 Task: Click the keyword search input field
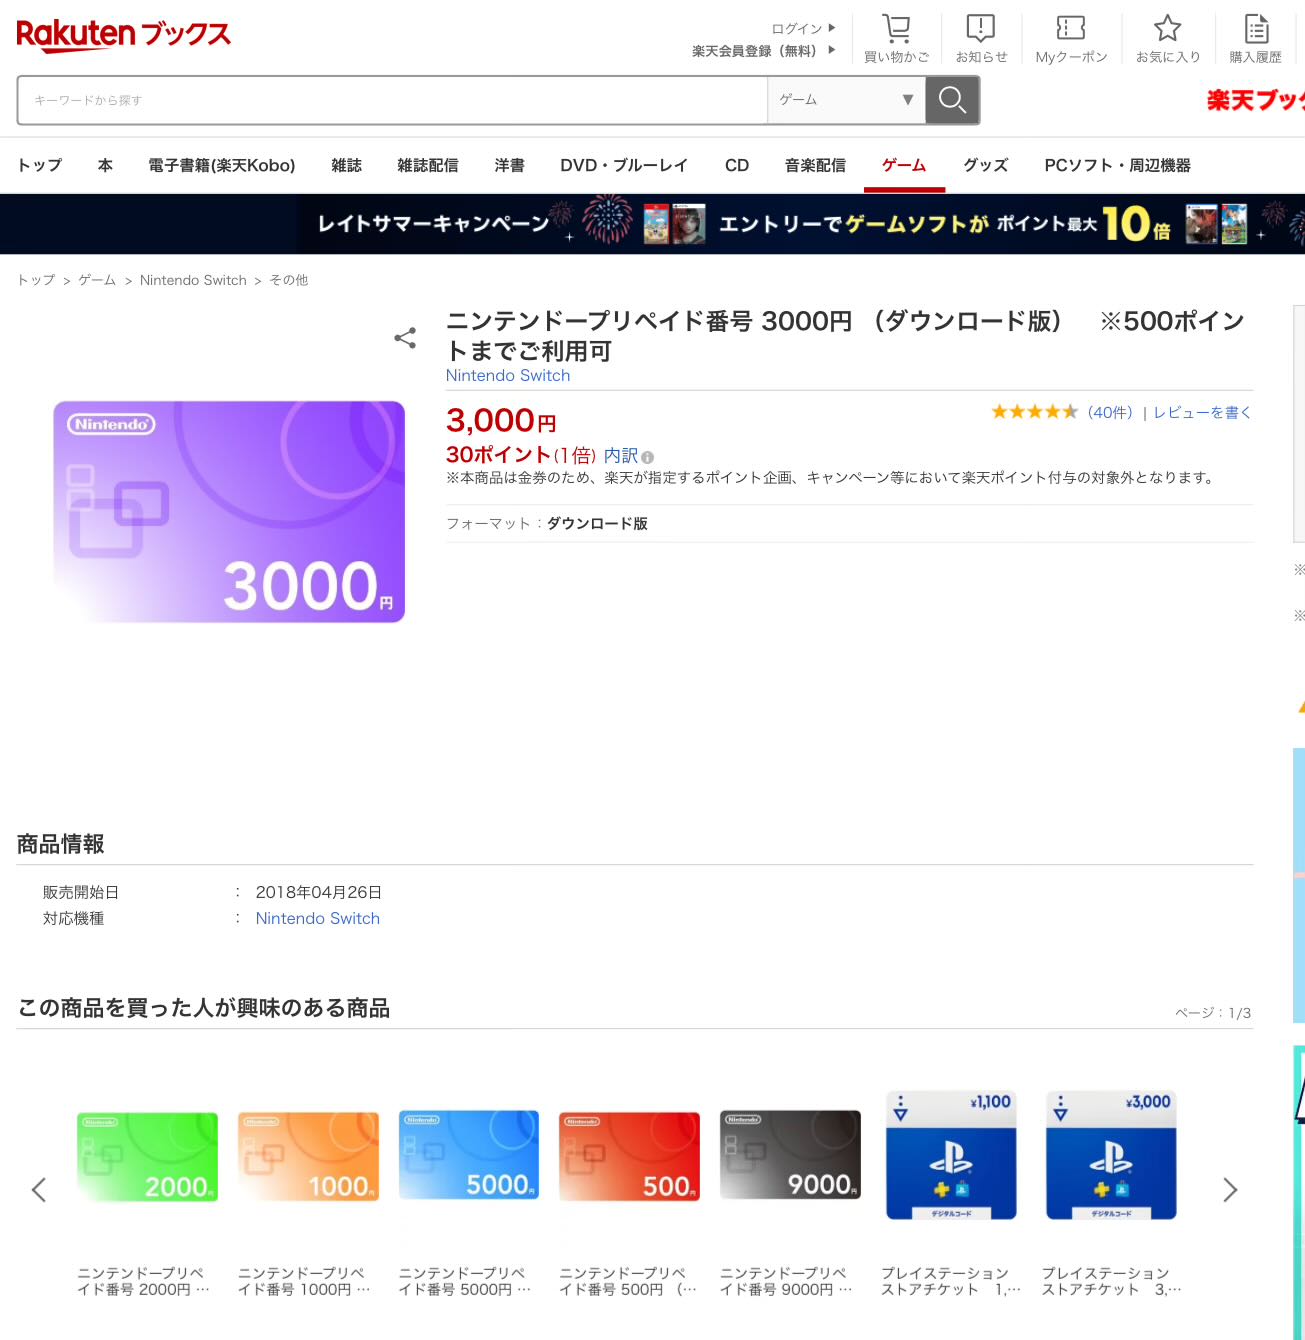tap(392, 100)
